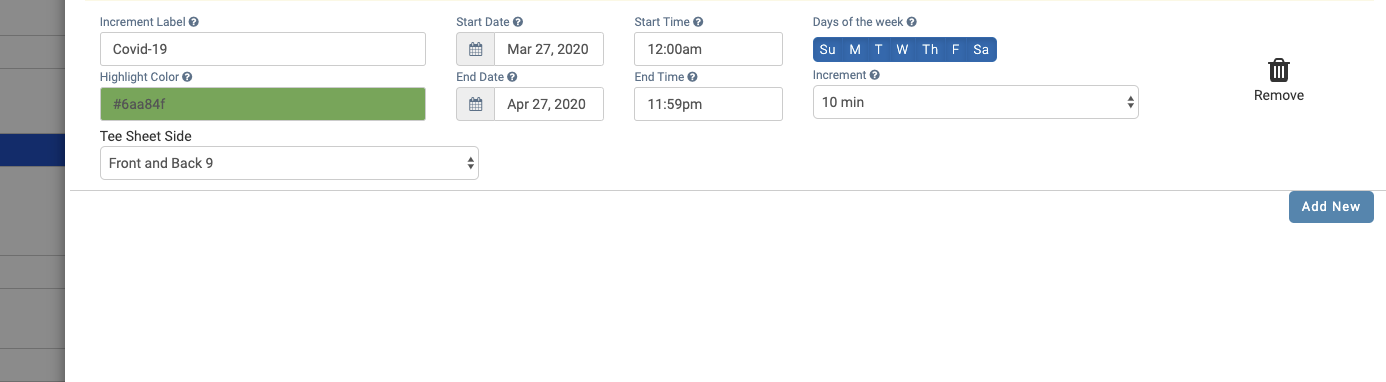Click the green Highlight Color field

point(263,104)
